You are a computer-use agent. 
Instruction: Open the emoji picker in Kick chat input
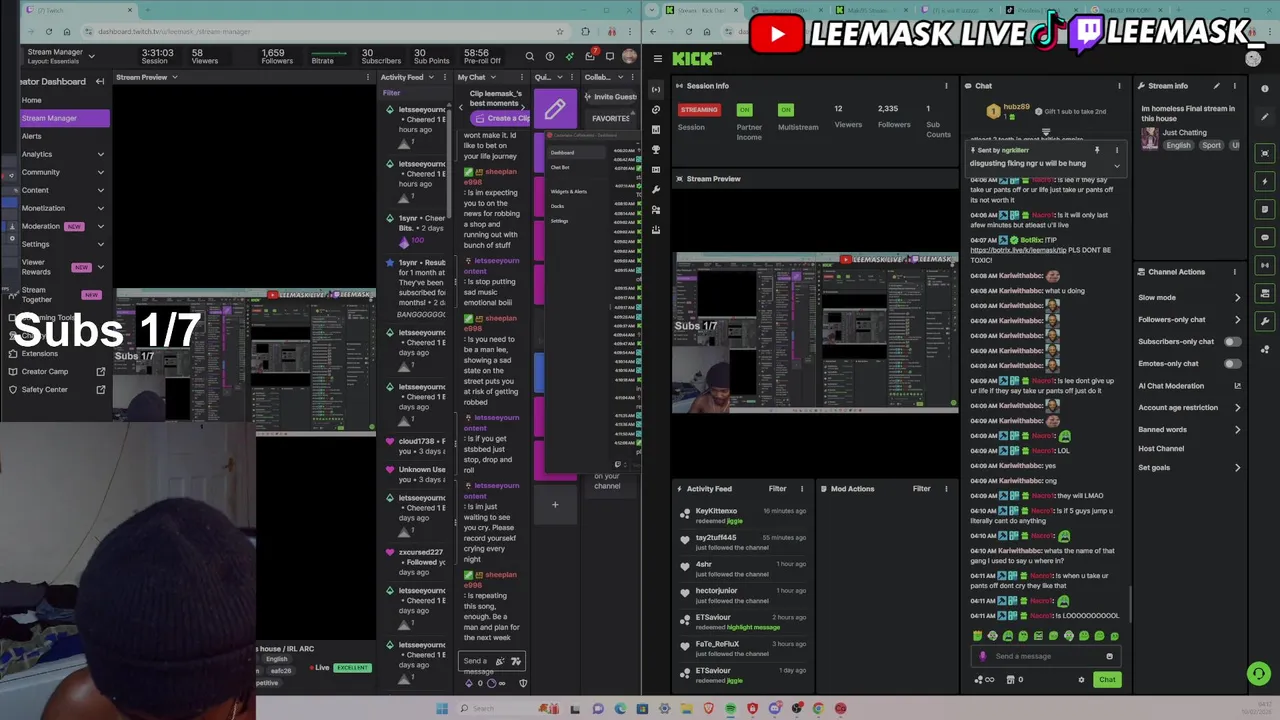click(1109, 656)
